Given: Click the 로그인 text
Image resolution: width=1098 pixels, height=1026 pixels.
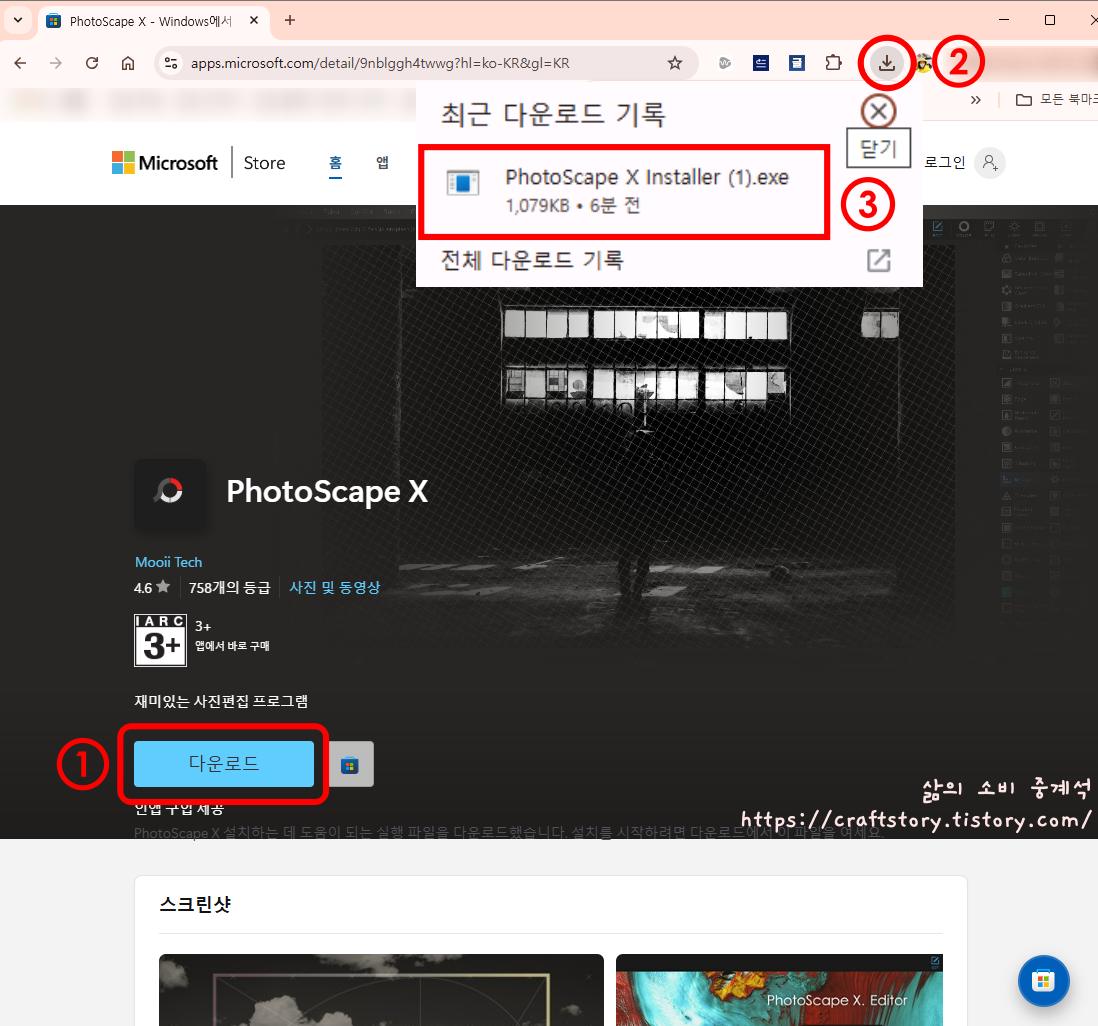Looking at the screenshot, I should (x=945, y=162).
